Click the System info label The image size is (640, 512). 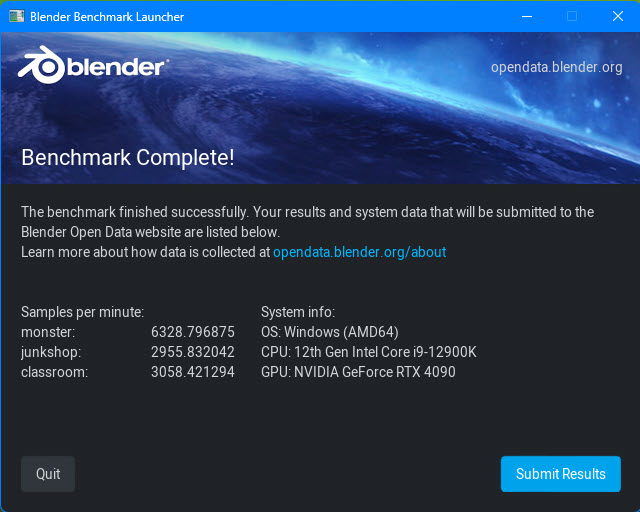298,312
